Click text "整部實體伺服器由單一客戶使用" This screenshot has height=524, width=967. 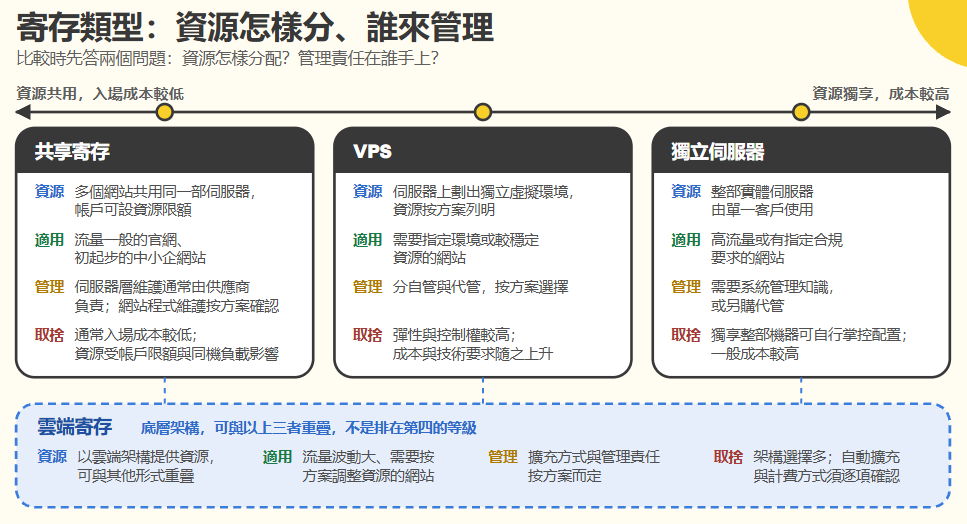coord(762,200)
